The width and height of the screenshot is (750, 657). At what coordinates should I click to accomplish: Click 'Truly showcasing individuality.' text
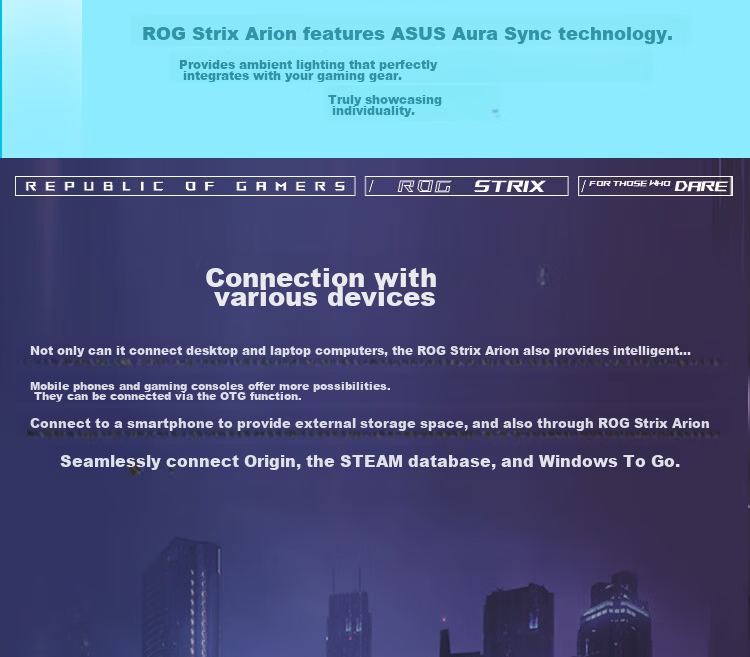[x=385, y=105]
